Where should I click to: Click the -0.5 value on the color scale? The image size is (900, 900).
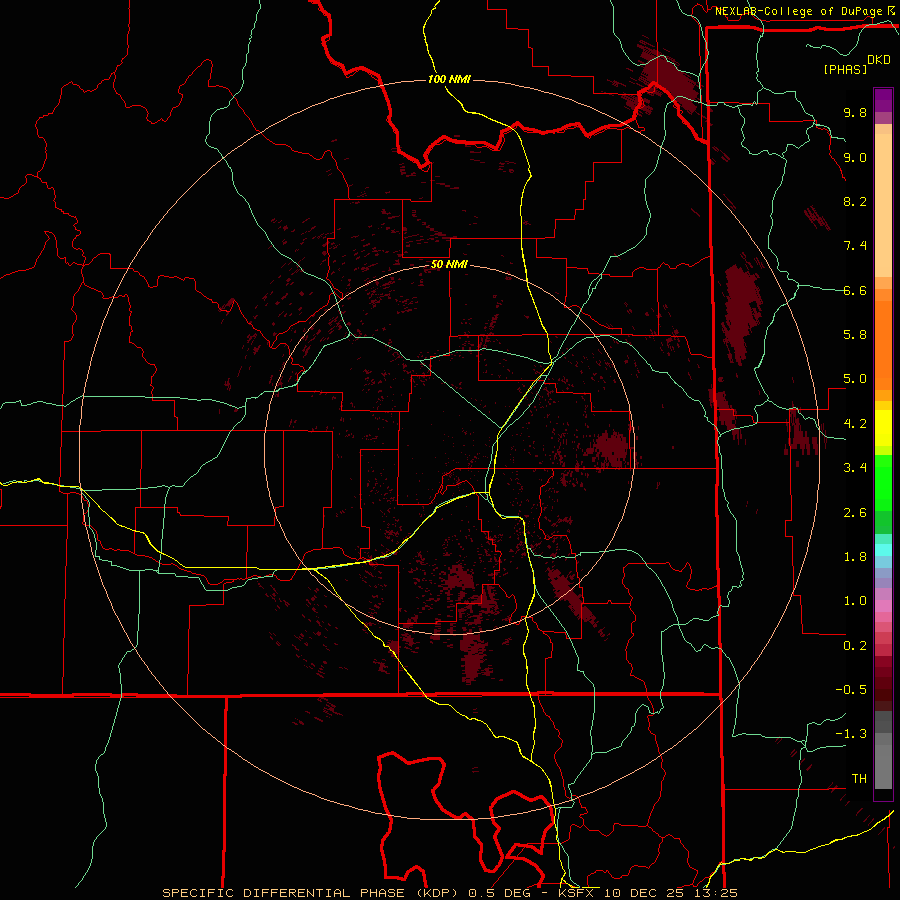click(x=851, y=690)
